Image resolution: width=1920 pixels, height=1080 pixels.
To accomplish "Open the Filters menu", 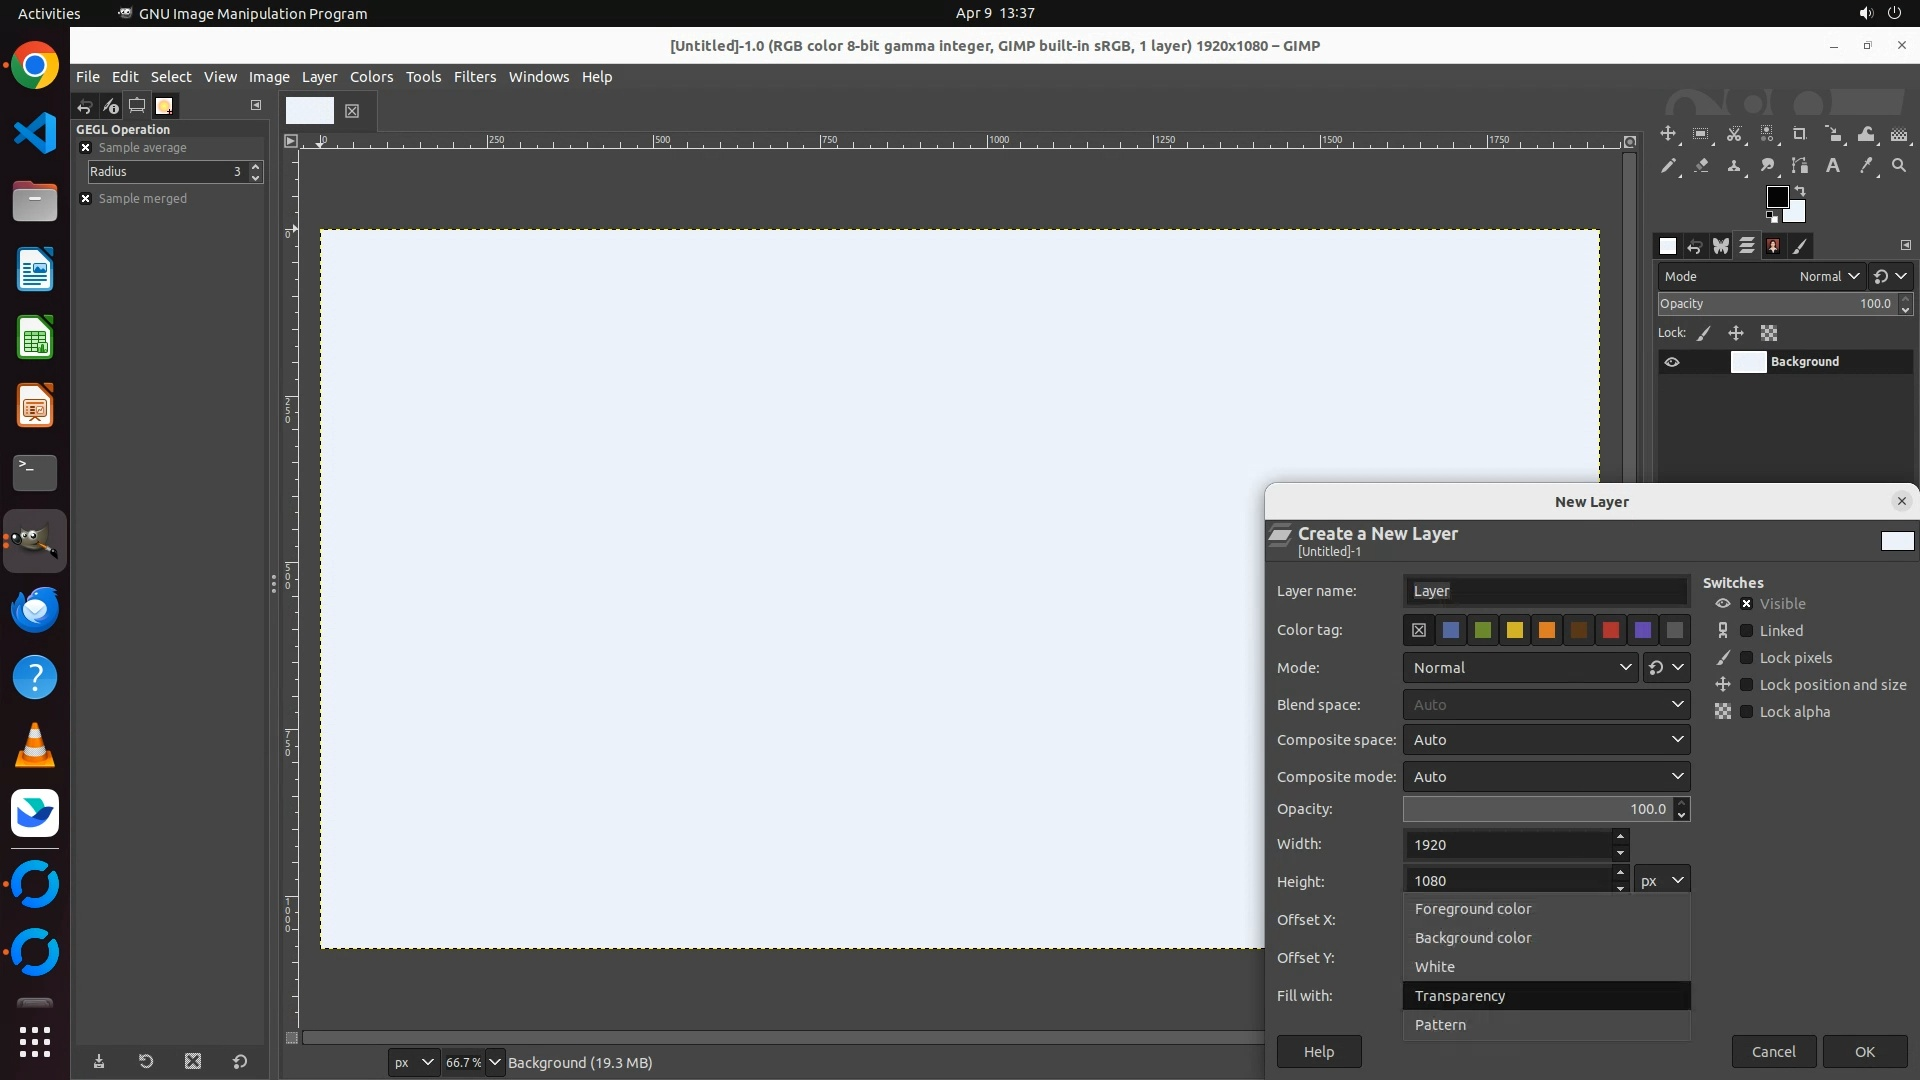I will click(x=474, y=77).
